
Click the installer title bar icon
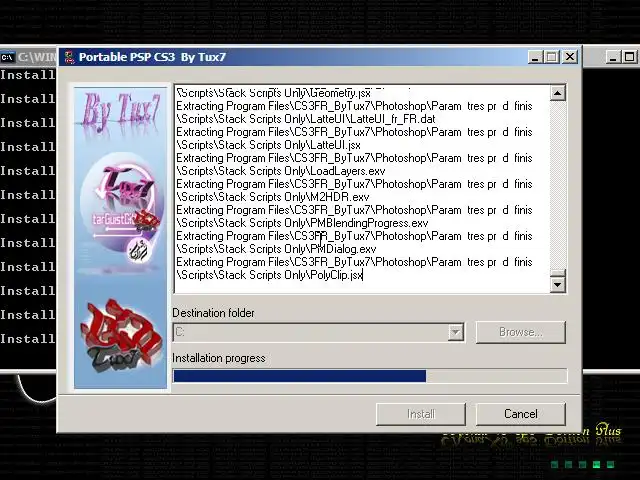click(69, 57)
